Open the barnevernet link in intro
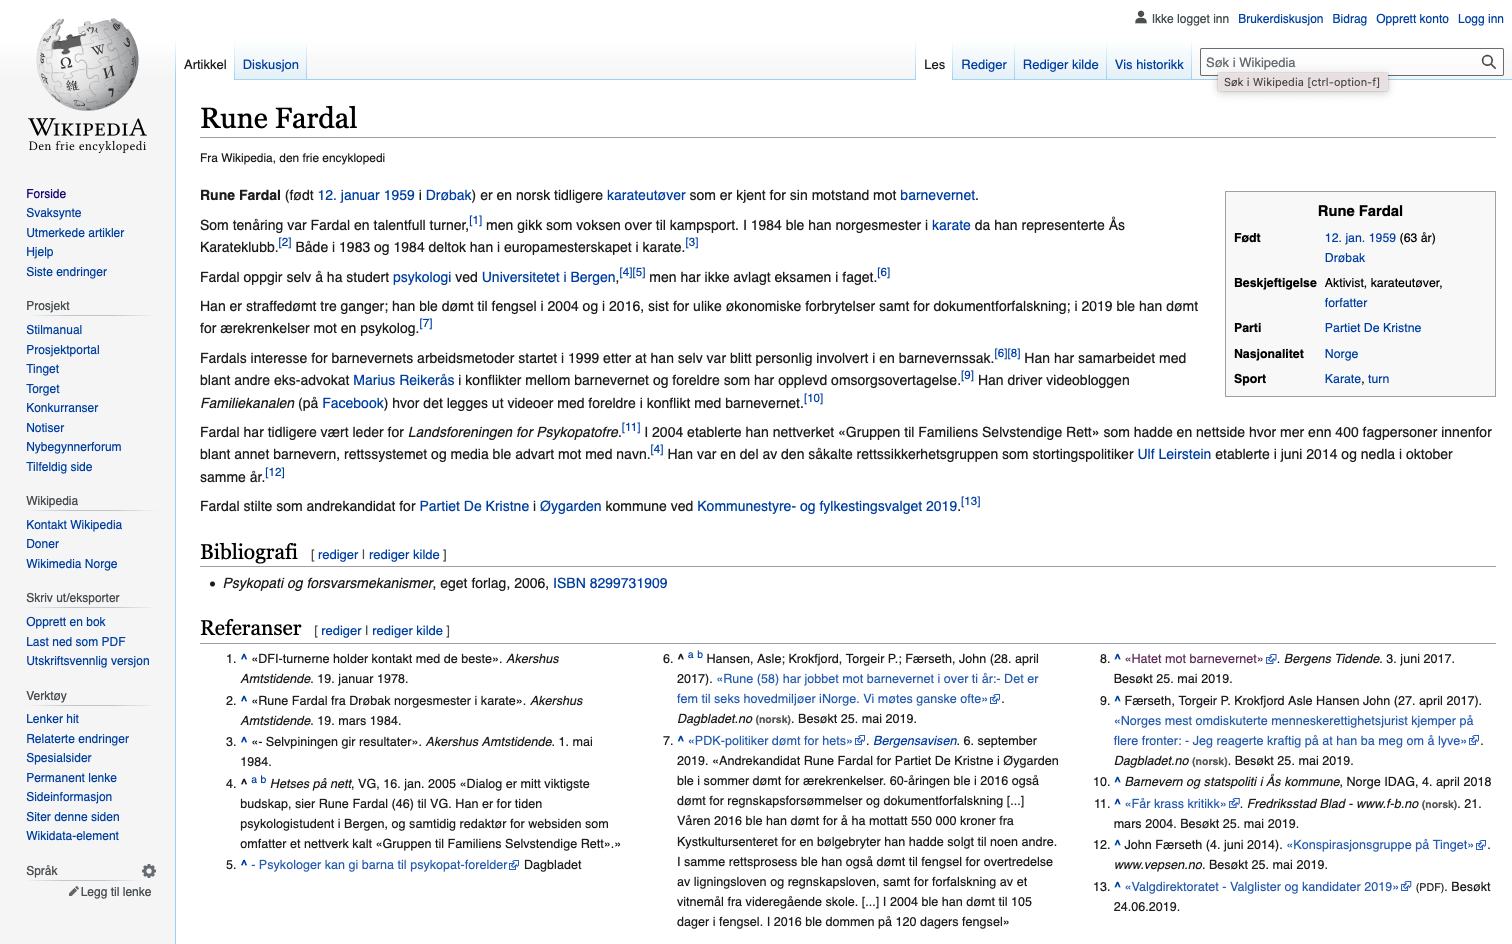The width and height of the screenshot is (1512, 944). 937,195
